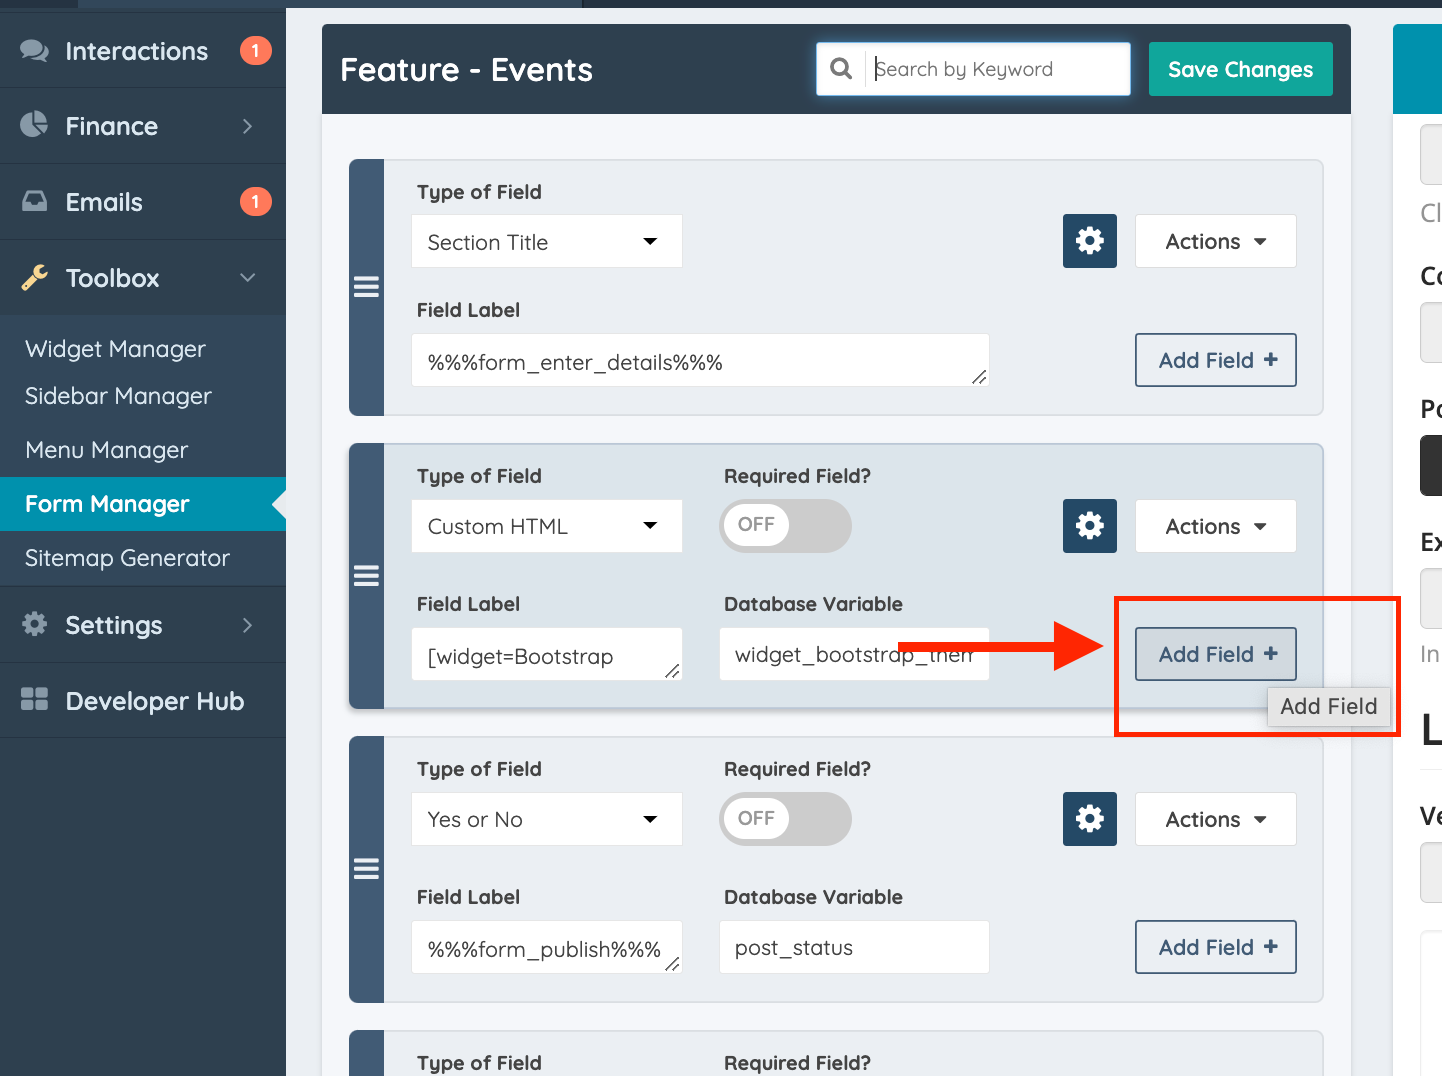Viewport: 1442px width, 1076px height.
Task: Open Sidebar Manager in sidebar
Action: (x=118, y=396)
